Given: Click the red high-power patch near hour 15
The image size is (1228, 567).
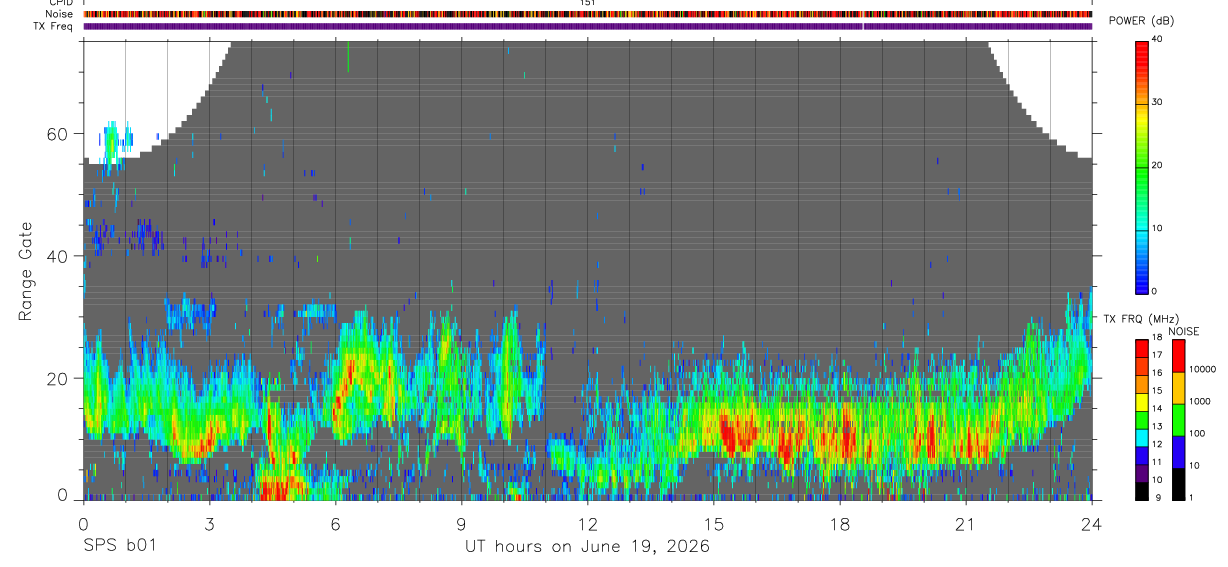Looking at the screenshot, I should click(739, 436).
